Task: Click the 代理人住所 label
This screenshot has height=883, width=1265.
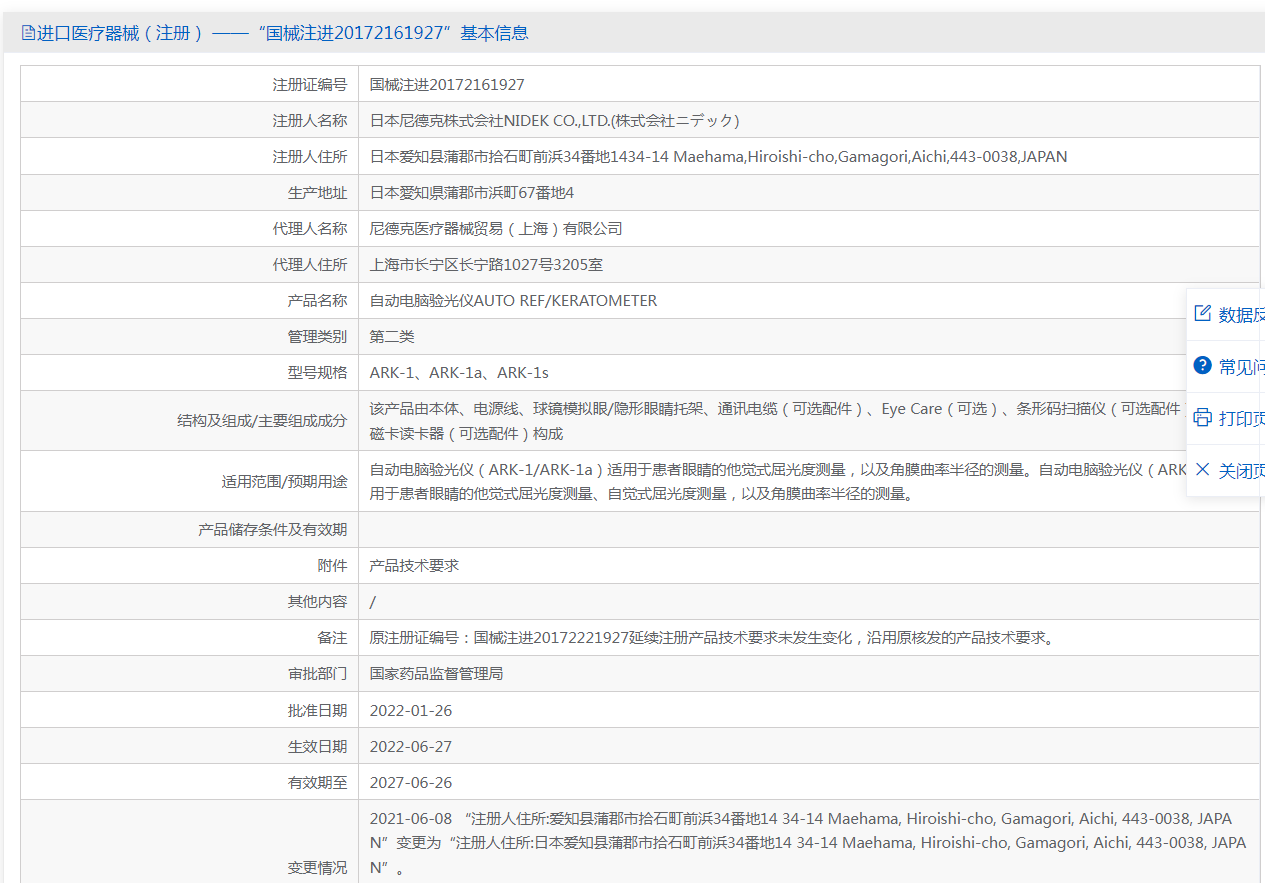Action: click(310, 264)
